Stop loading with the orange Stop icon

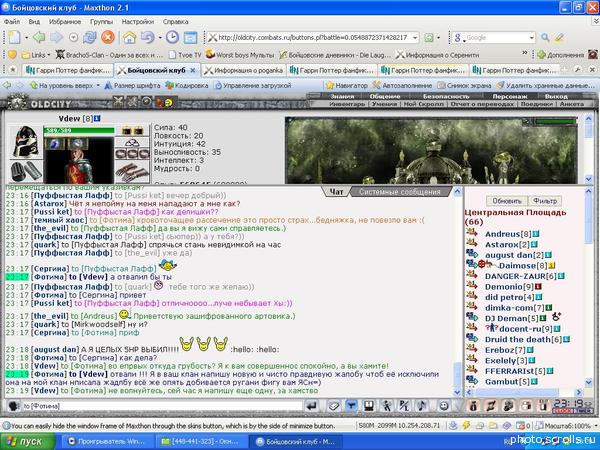pyautogui.click(x=108, y=38)
